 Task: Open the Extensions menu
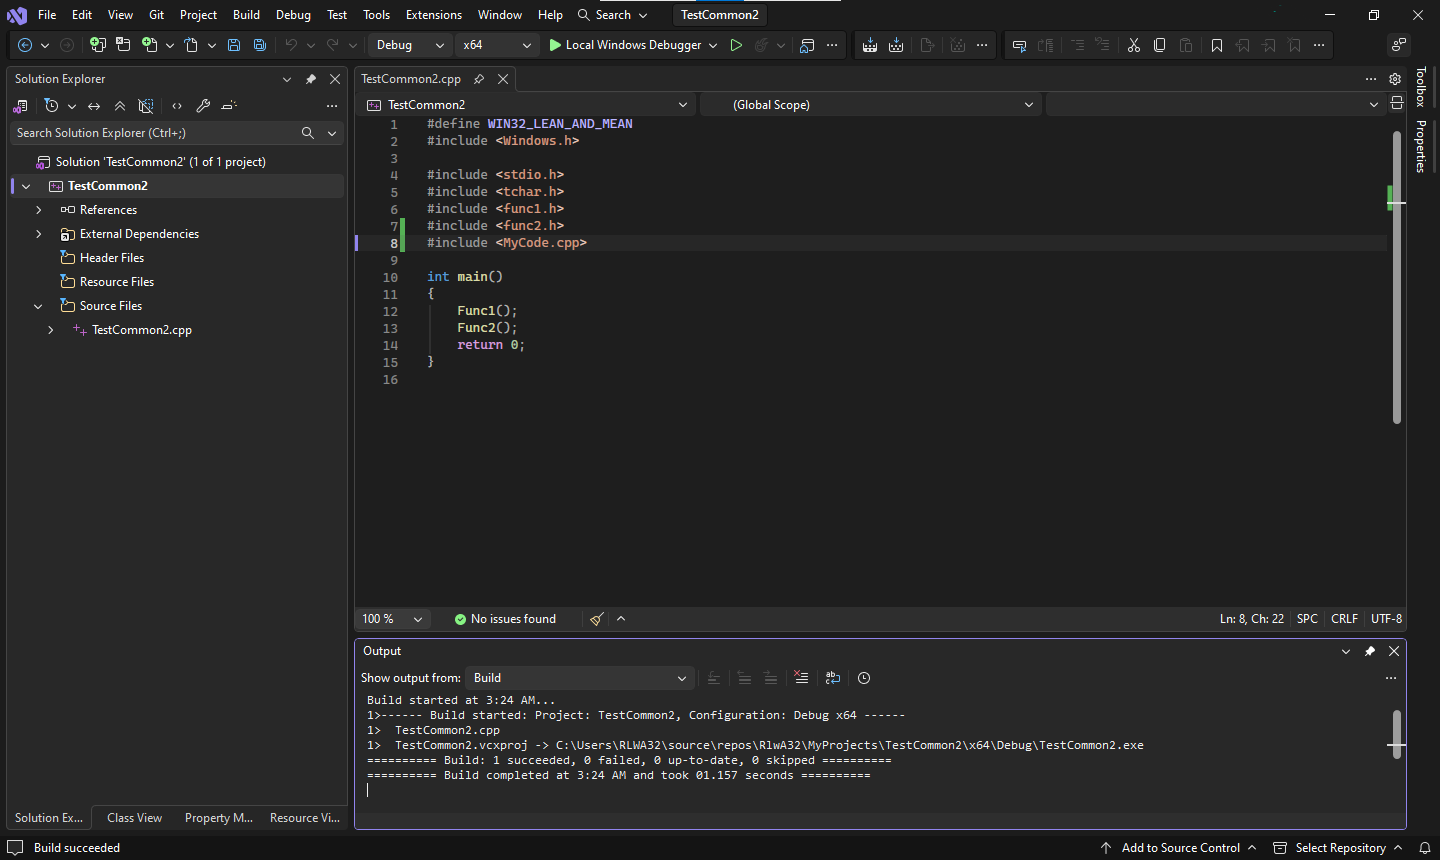(x=433, y=15)
